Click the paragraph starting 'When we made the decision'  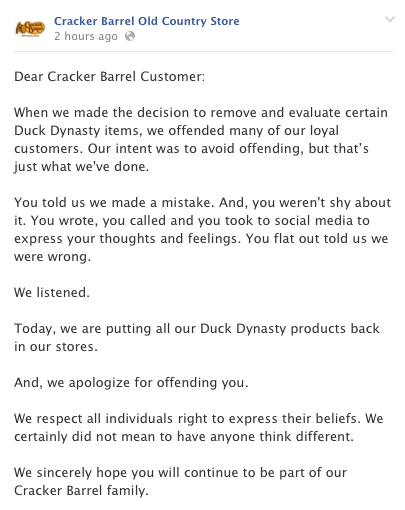click(201, 139)
